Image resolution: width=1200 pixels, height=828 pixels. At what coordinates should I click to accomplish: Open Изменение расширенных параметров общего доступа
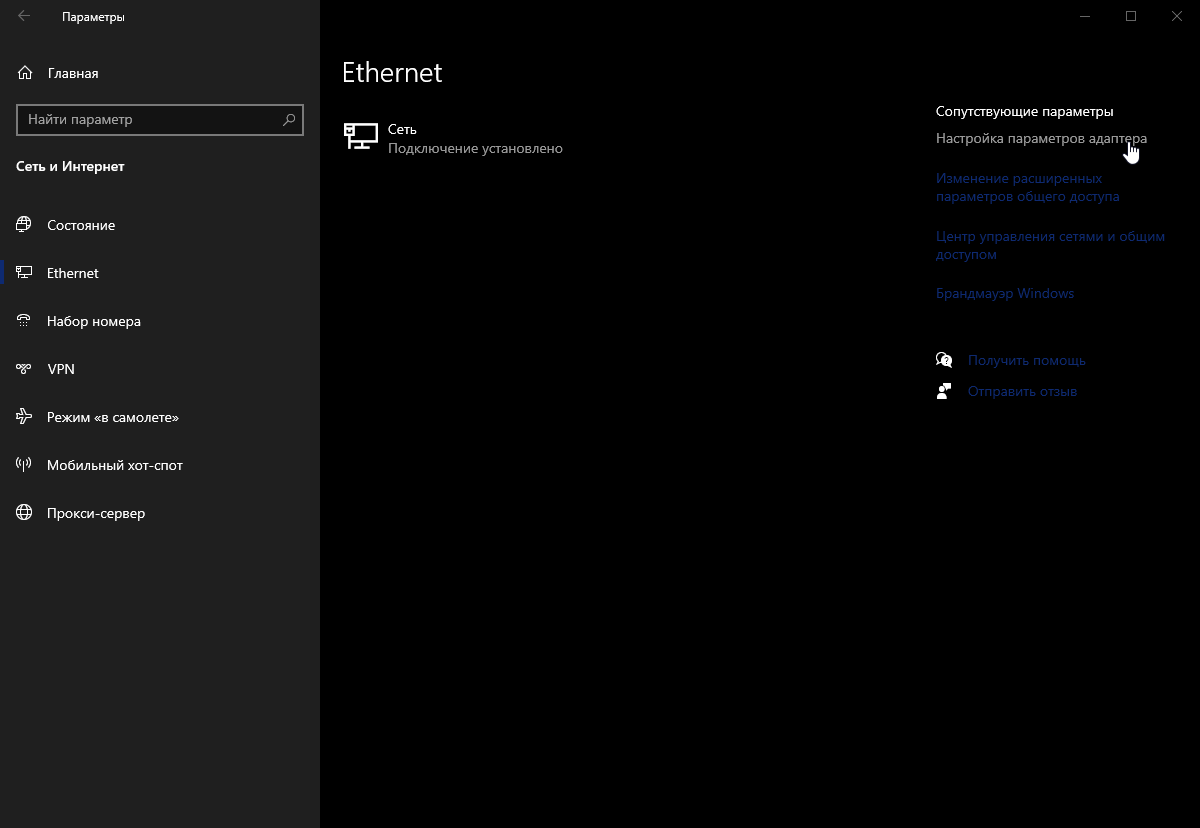tap(1027, 188)
